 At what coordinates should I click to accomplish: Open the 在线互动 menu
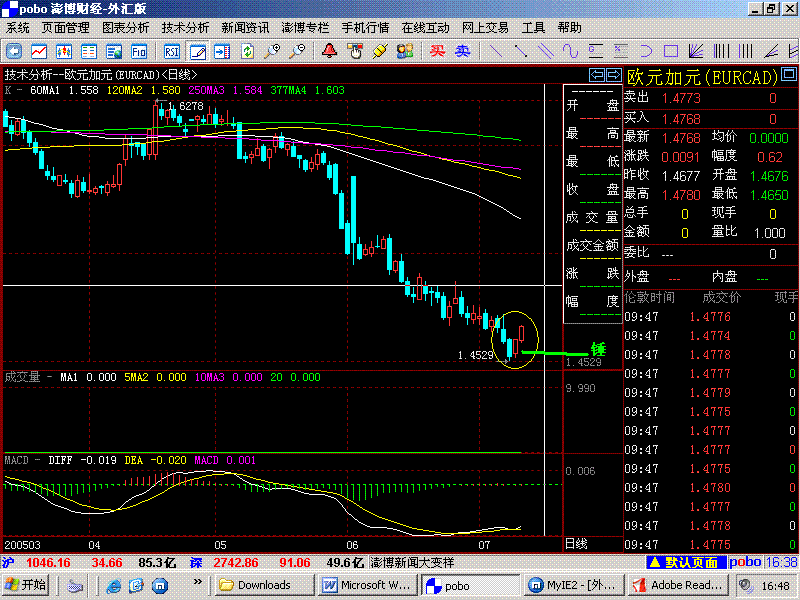click(426, 28)
